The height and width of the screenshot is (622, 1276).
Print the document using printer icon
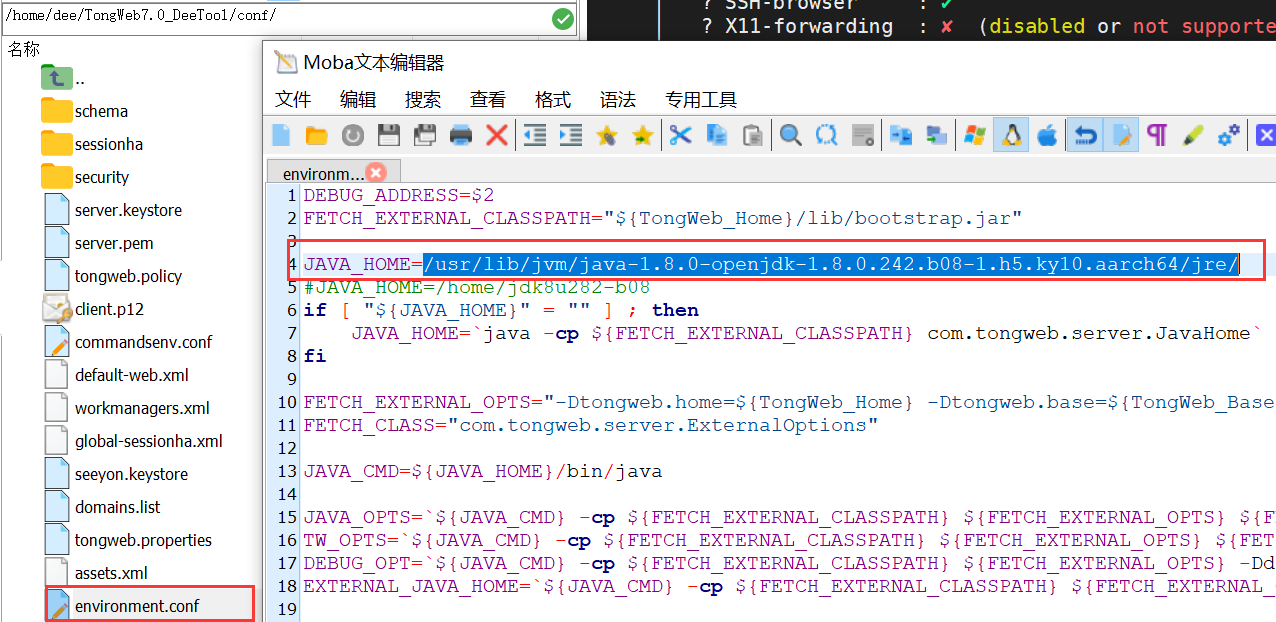460,135
